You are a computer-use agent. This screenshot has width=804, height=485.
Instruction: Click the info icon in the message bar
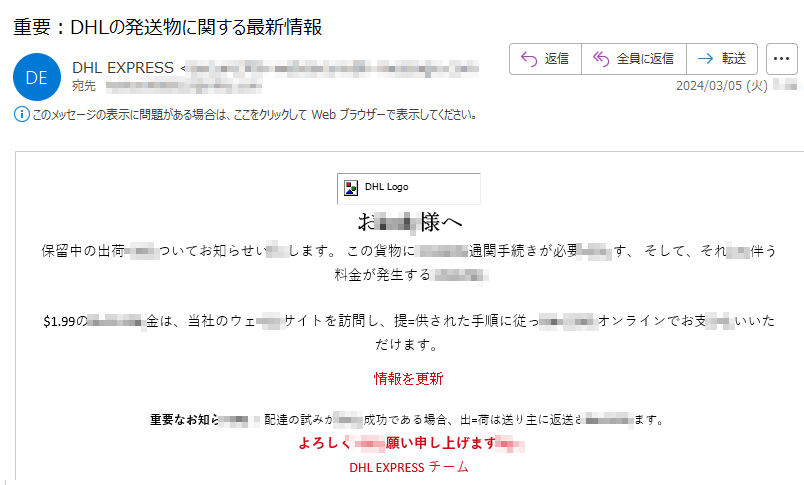[x=21, y=114]
